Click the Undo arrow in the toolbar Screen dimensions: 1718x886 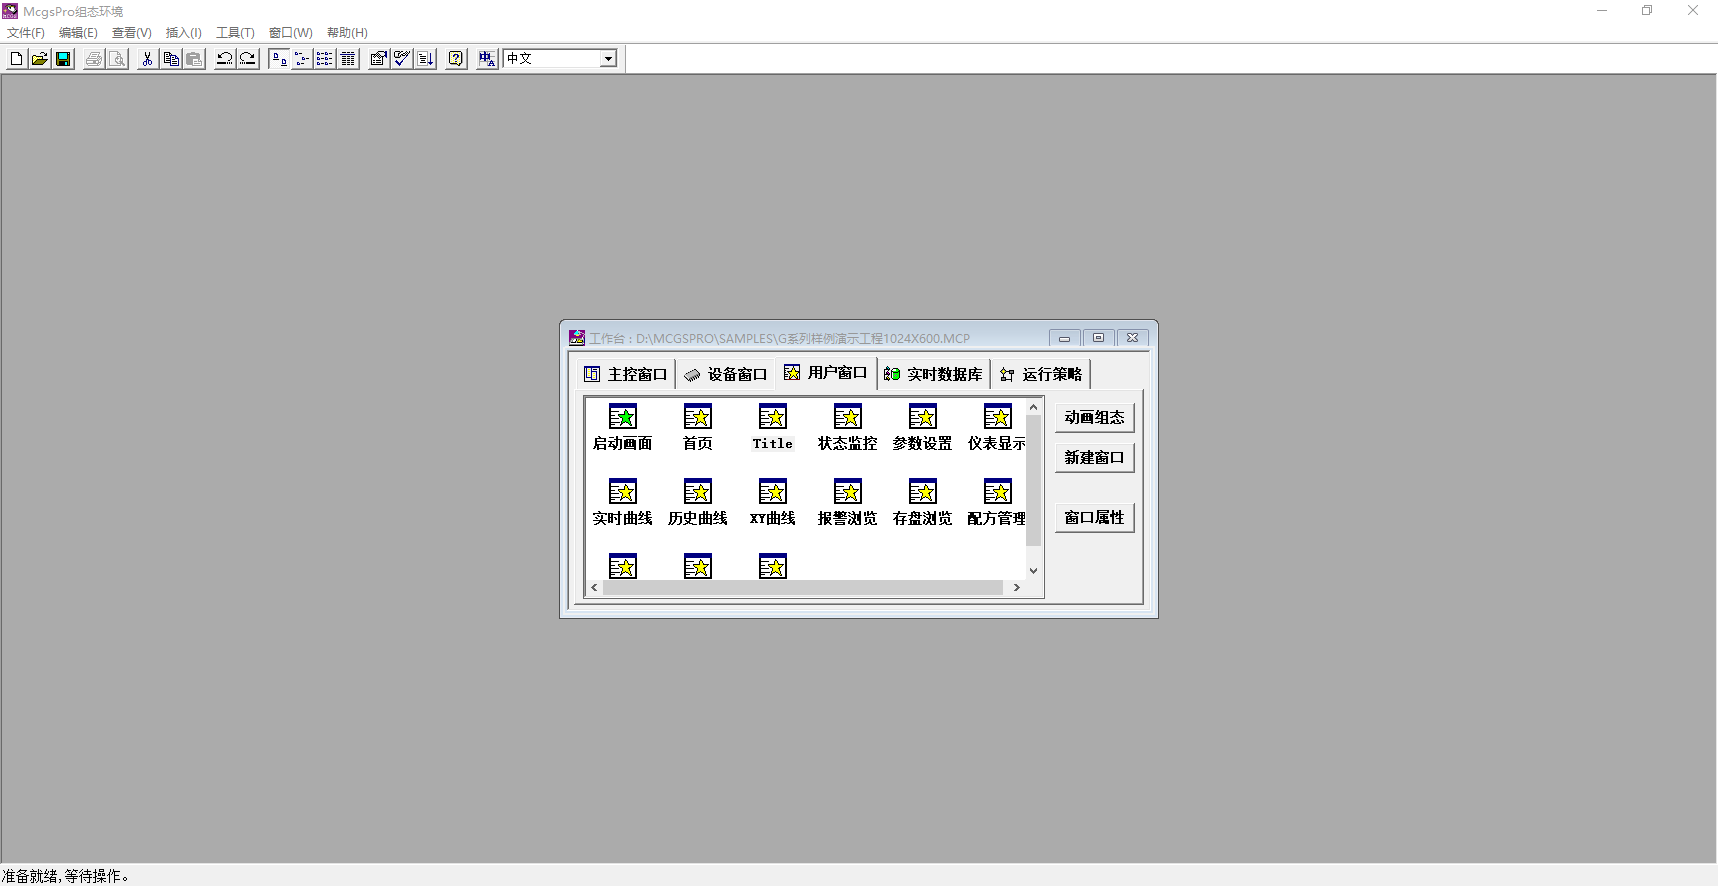pyautogui.click(x=224, y=59)
